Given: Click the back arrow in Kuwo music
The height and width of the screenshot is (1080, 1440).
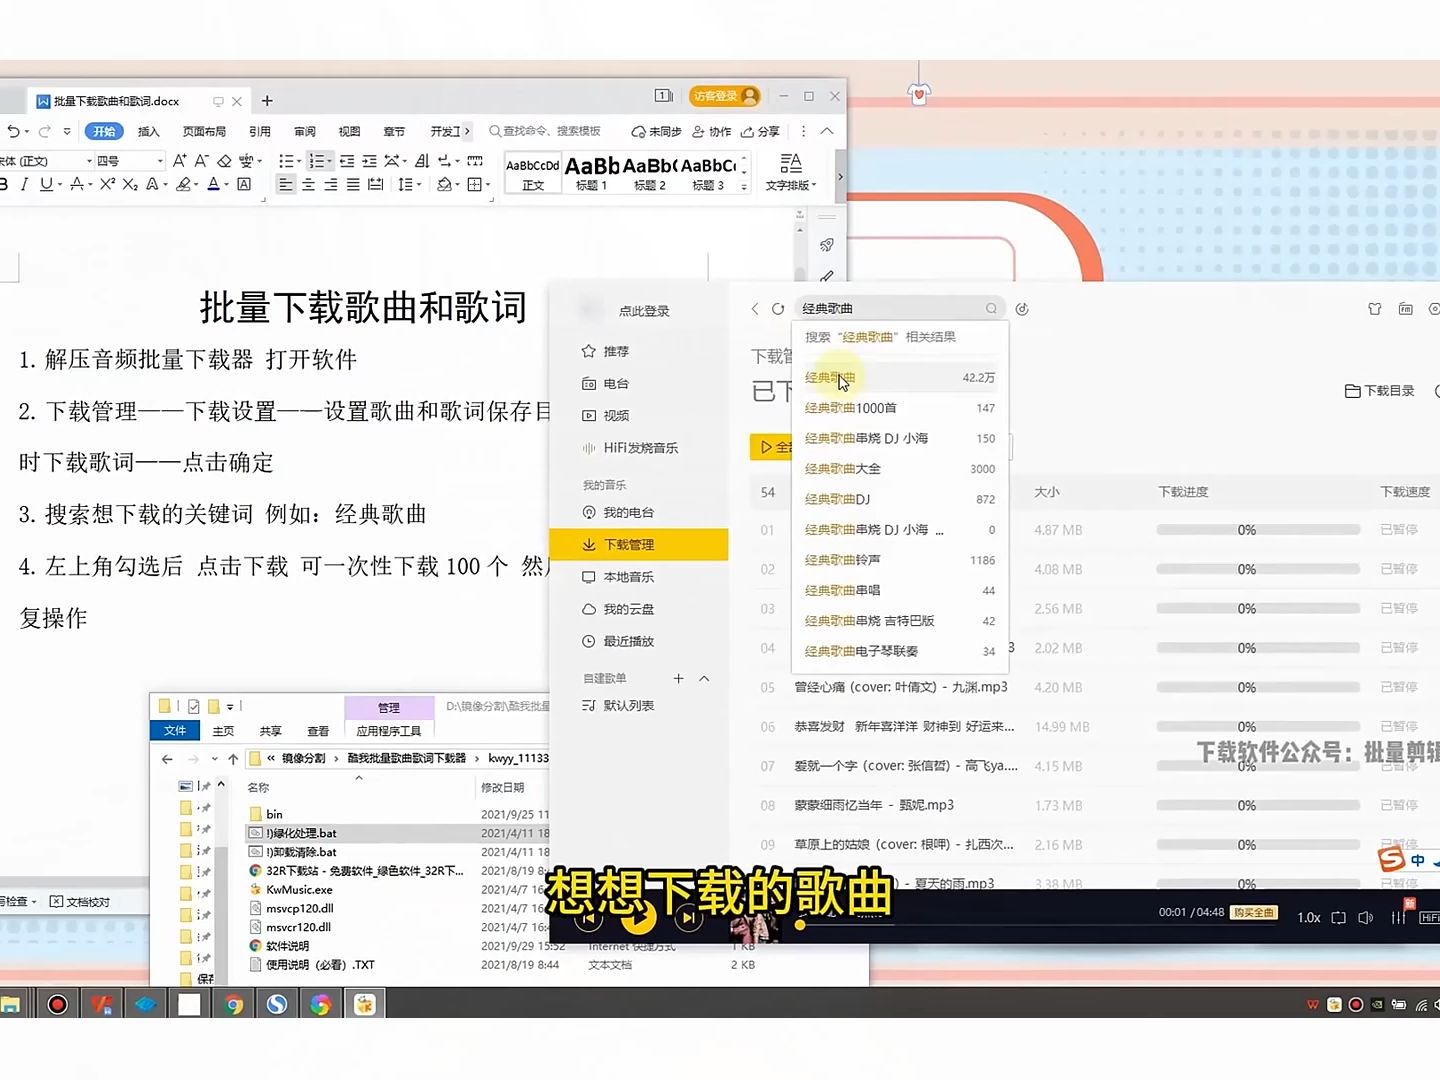Looking at the screenshot, I should (x=755, y=308).
